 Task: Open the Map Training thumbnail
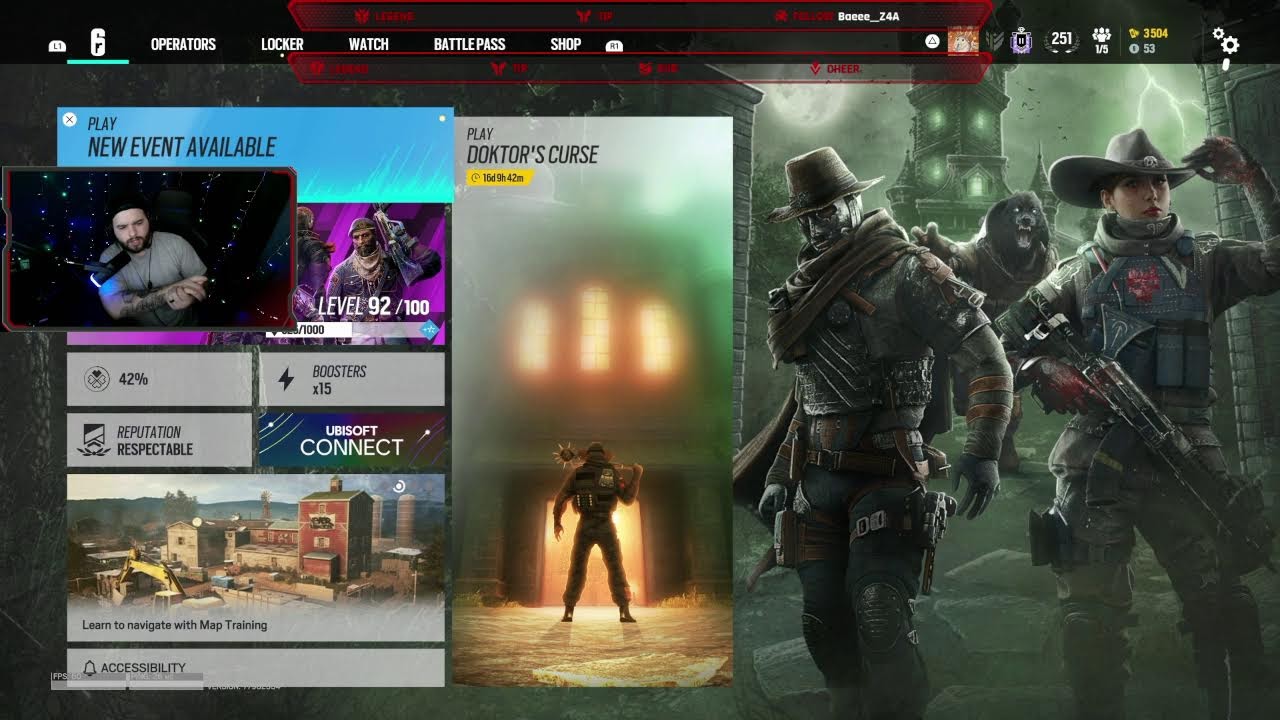(x=255, y=558)
